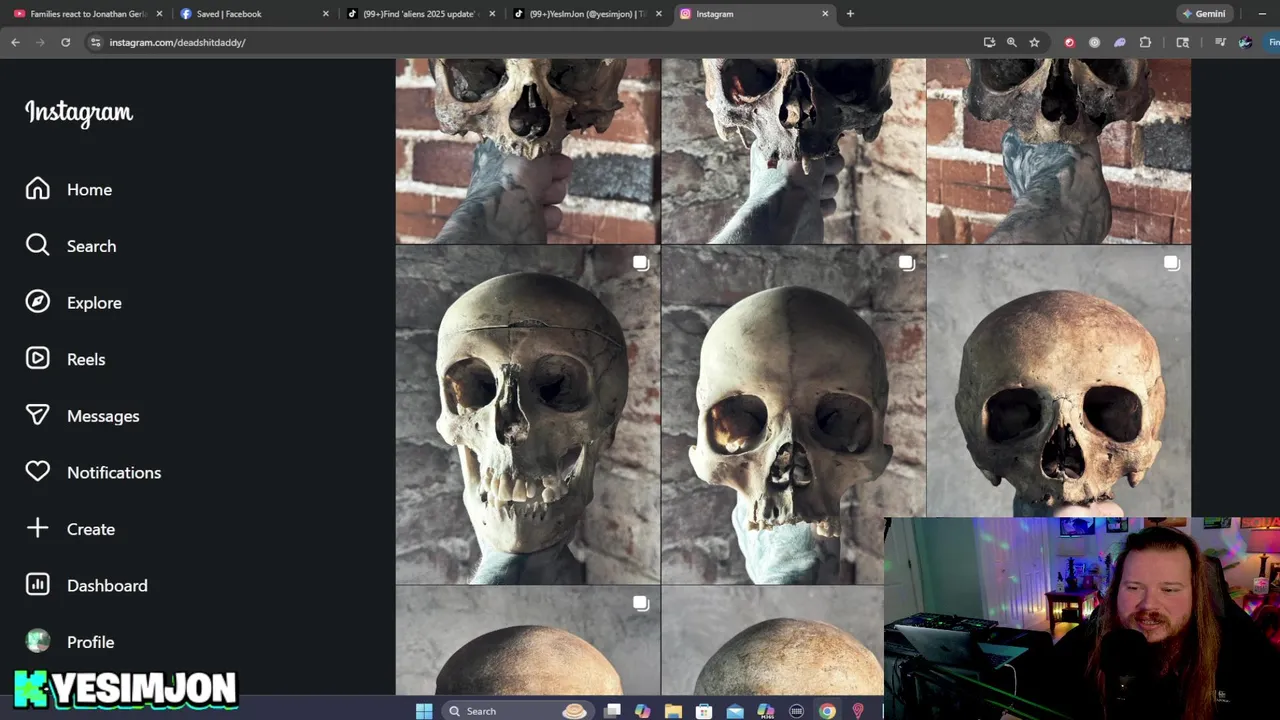
Task: Open the tab search side panel icon
Action: pyautogui.click(x=1182, y=42)
